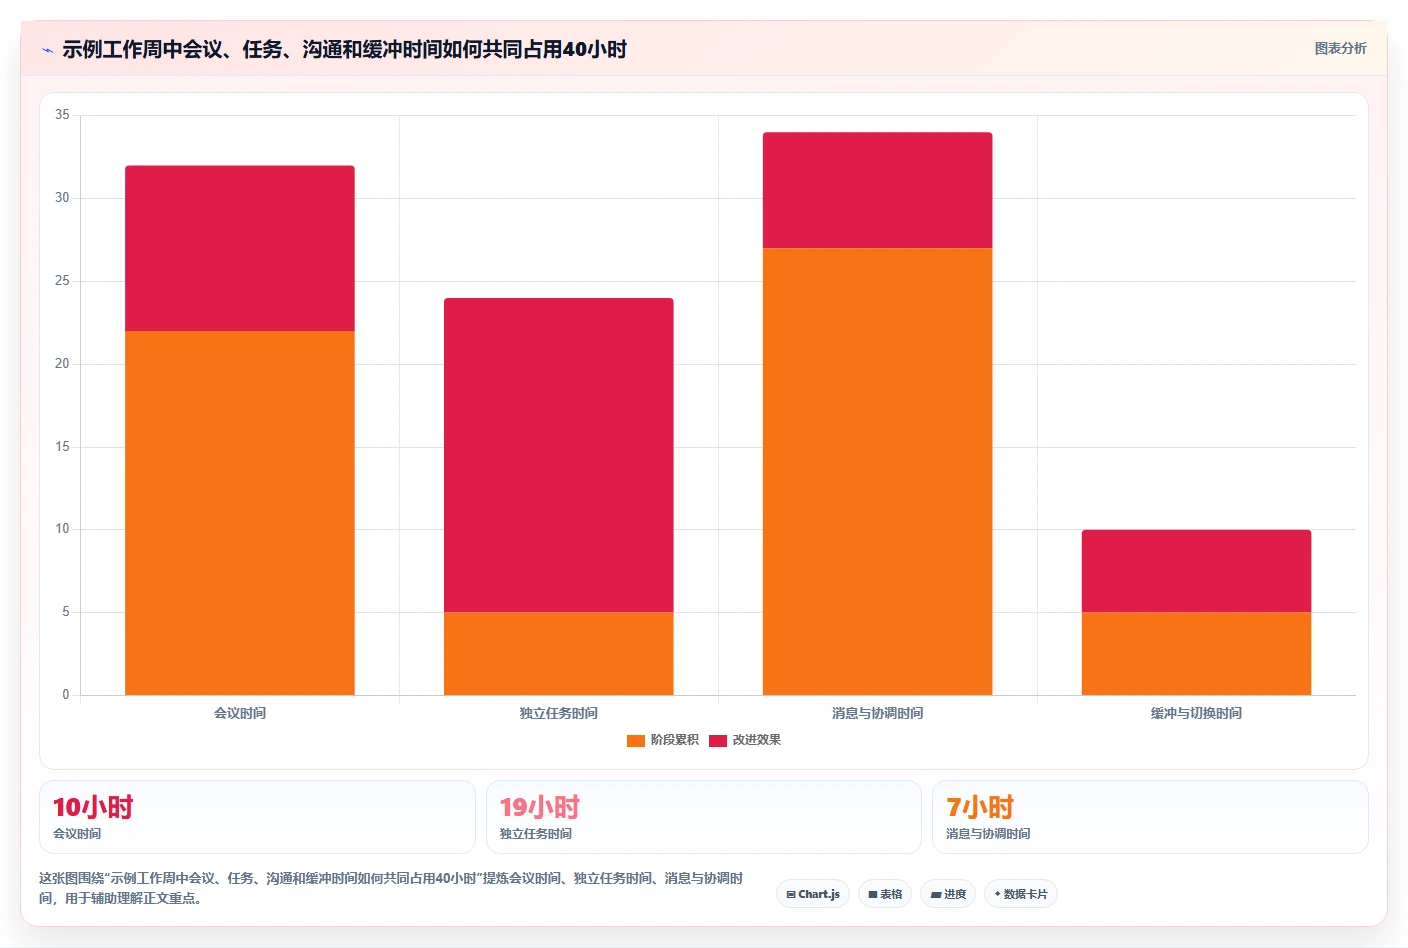Open the 图表分析 label in header
1408x948 pixels.
(x=1340, y=48)
